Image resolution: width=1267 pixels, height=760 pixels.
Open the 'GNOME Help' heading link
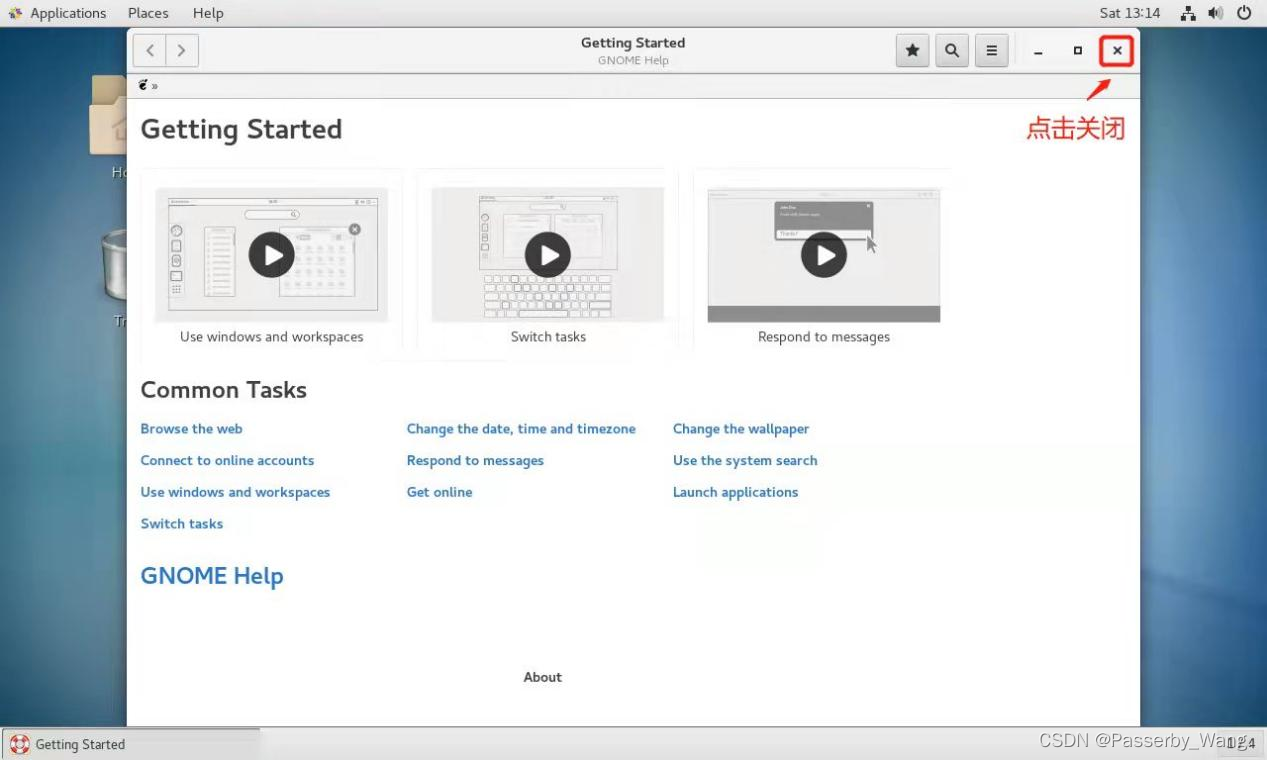(x=212, y=576)
